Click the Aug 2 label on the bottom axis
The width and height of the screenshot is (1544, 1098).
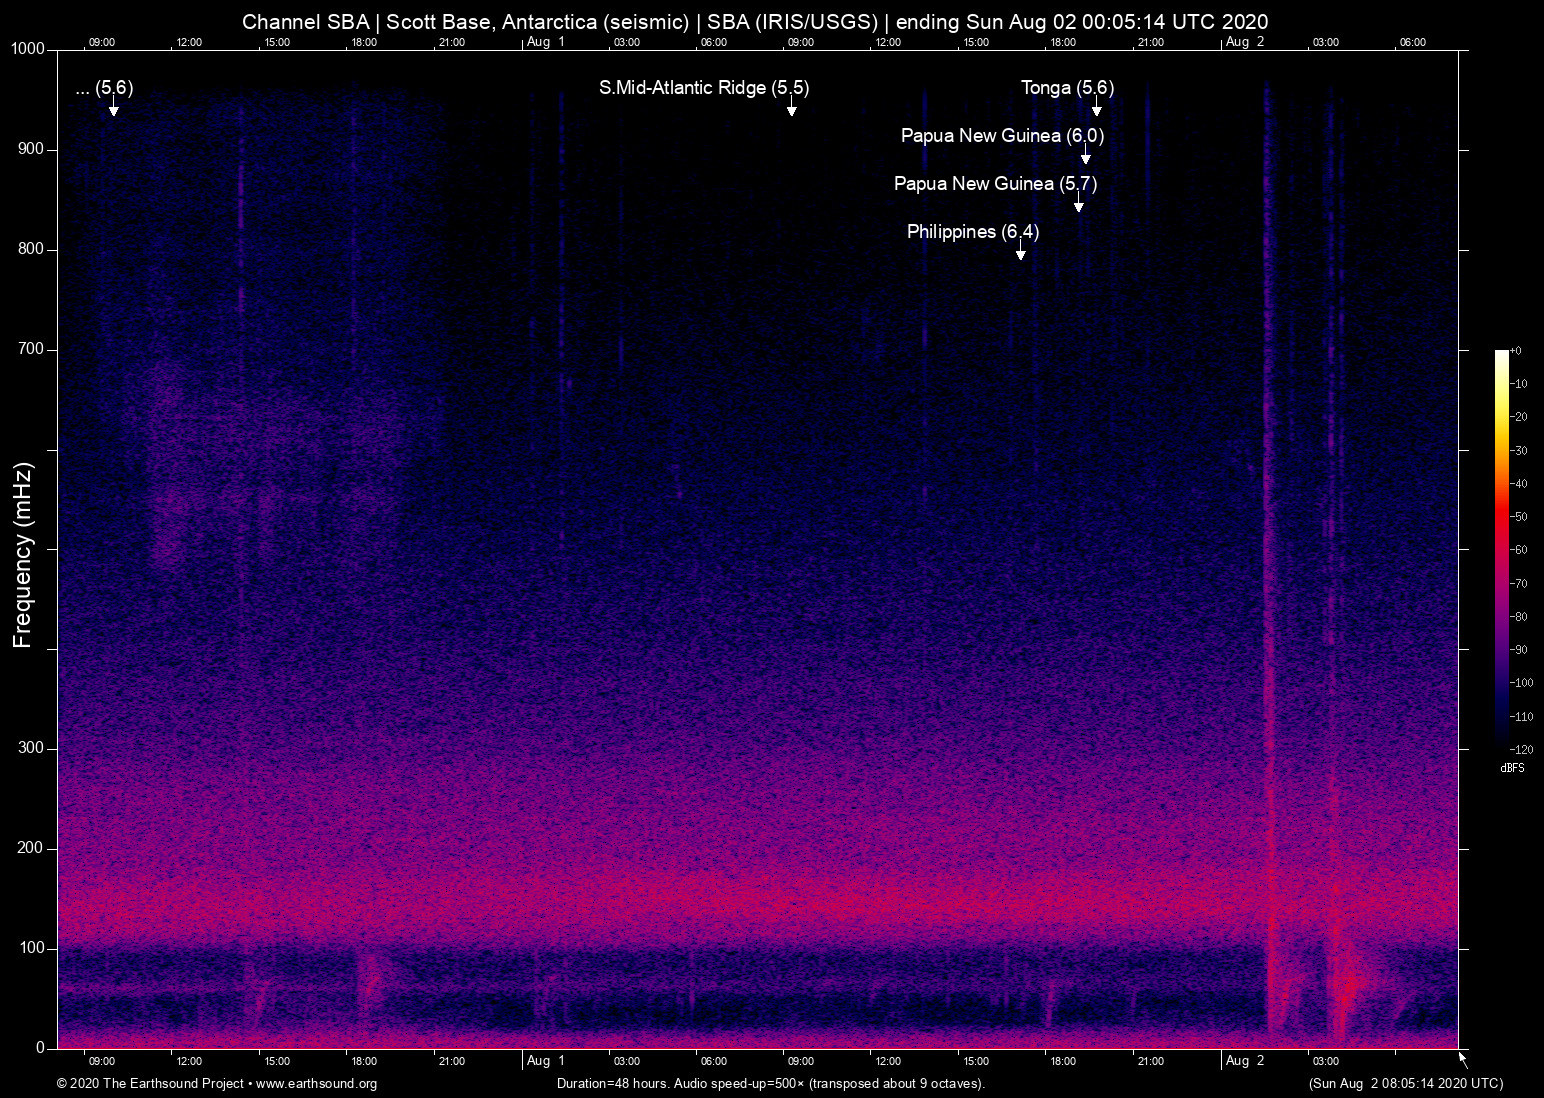coord(1244,1061)
